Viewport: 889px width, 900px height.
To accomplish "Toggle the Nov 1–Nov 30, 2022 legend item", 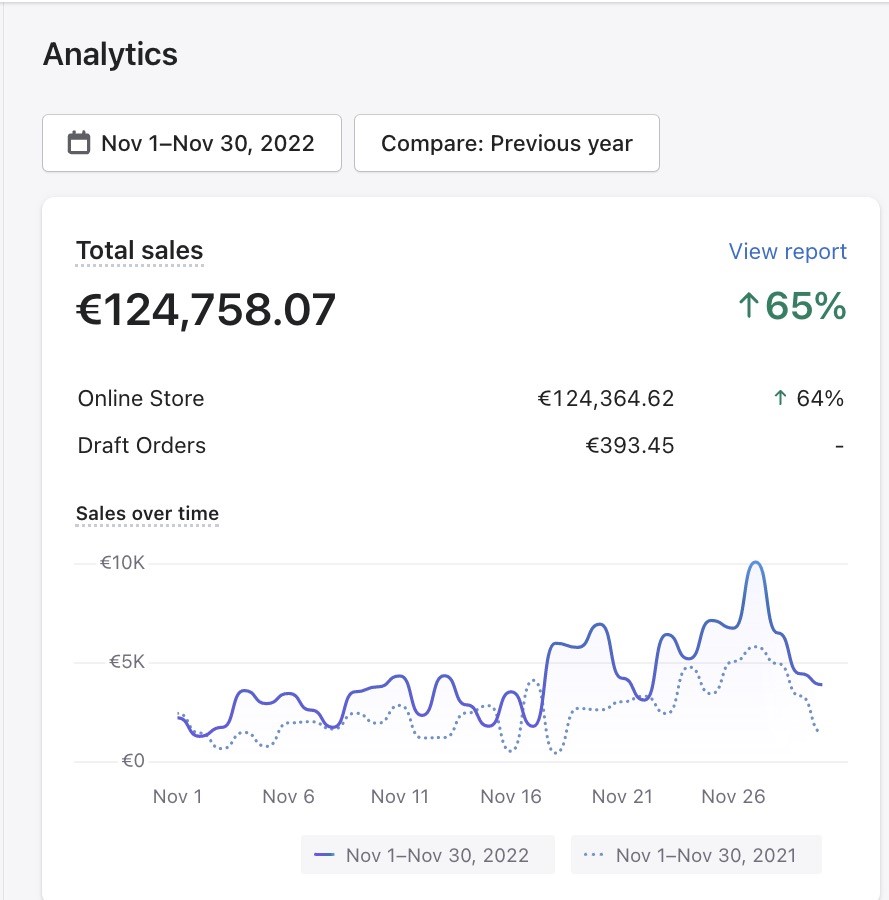I will pyautogui.click(x=427, y=855).
